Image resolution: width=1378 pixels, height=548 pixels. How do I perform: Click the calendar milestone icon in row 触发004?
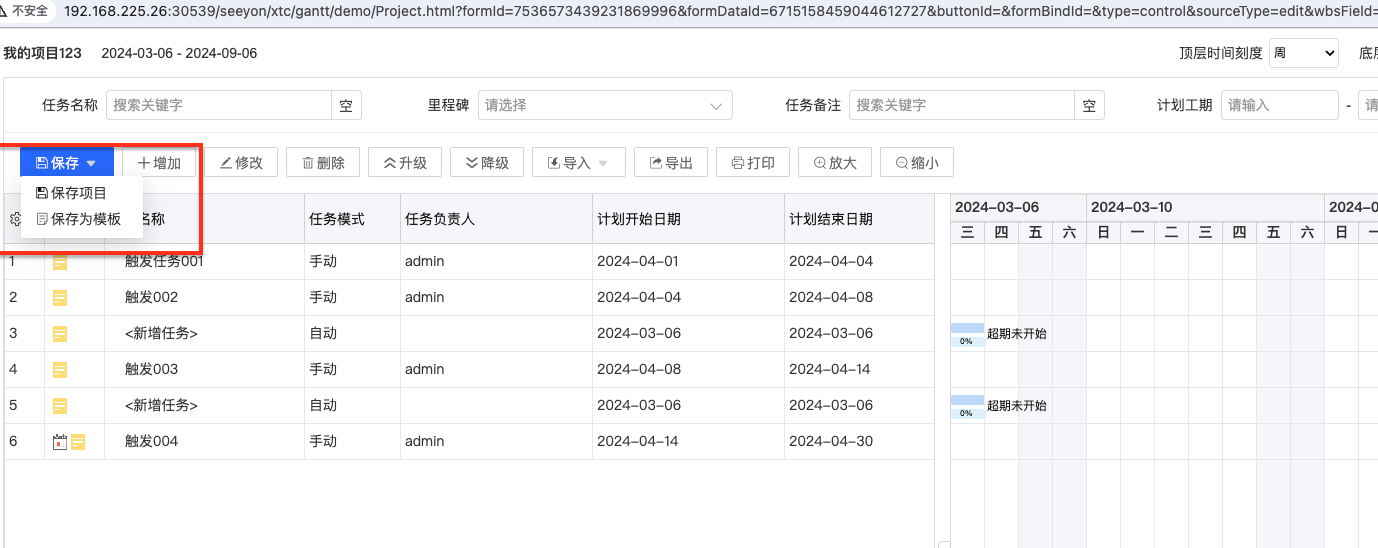[x=59, y=441]
